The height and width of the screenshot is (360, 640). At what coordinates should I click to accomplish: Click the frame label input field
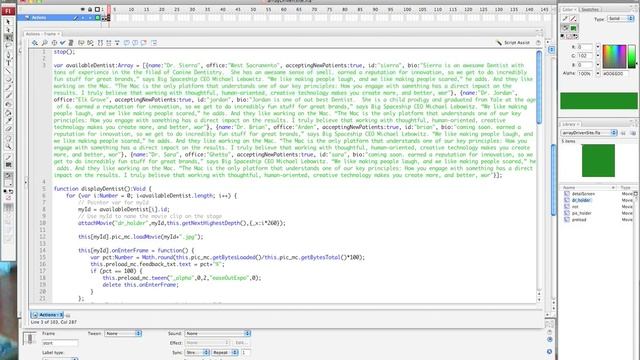click(x=60, y=343)
